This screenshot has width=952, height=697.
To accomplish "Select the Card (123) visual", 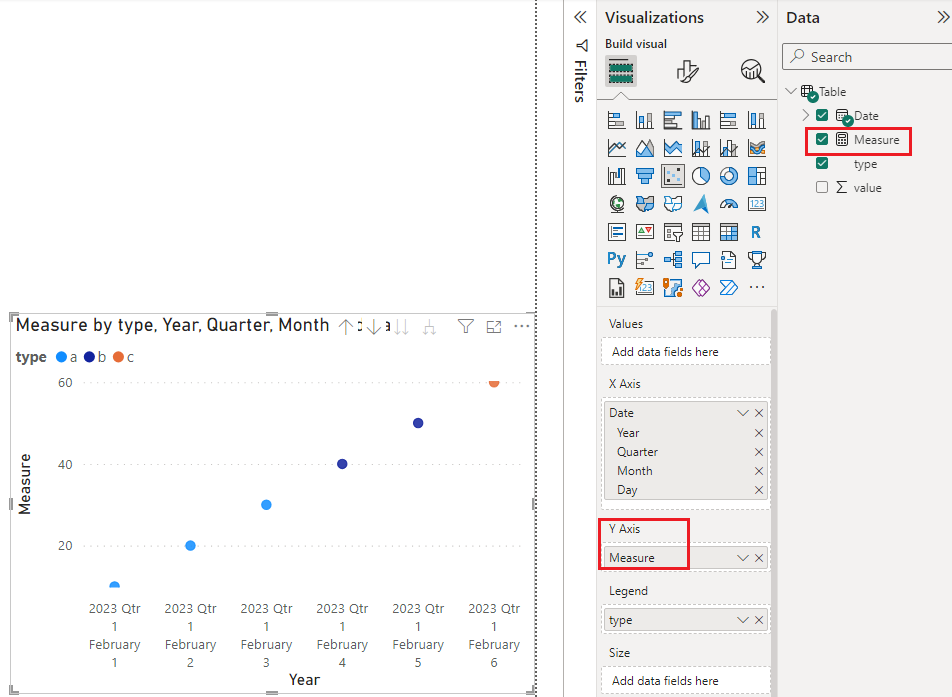I will 756,204.
